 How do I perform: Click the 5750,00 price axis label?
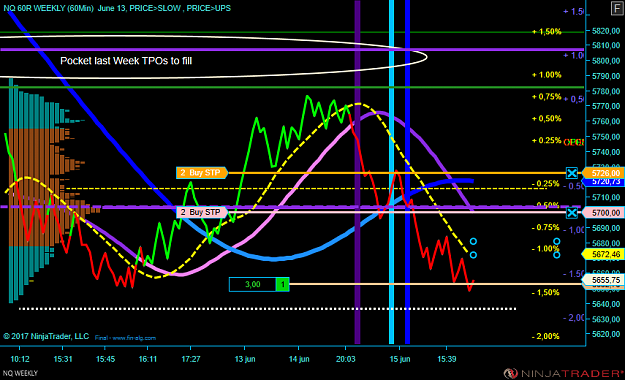[x=606, y=137]
